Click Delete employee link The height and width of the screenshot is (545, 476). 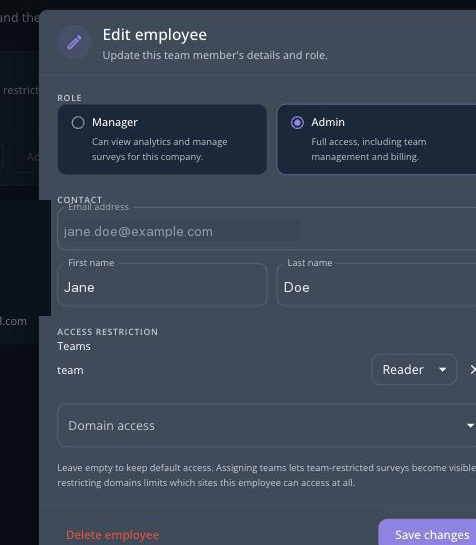pyautogui.click(x=113, y=535)
